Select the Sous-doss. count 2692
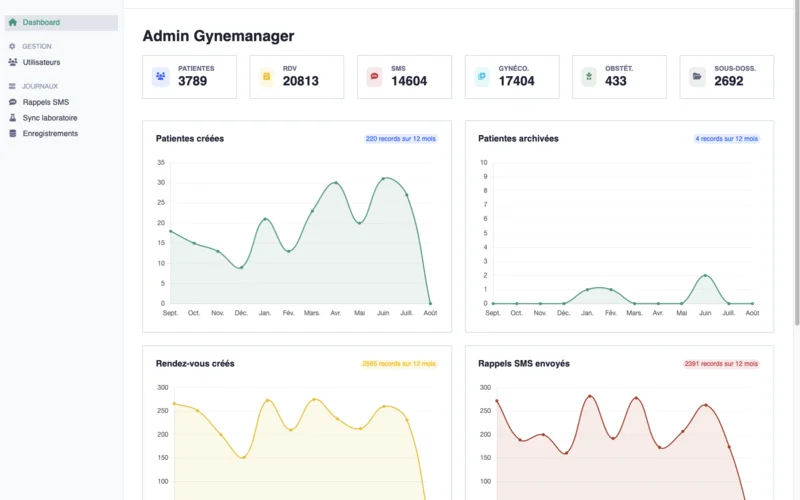800x500 pixels. pos(729,81)
